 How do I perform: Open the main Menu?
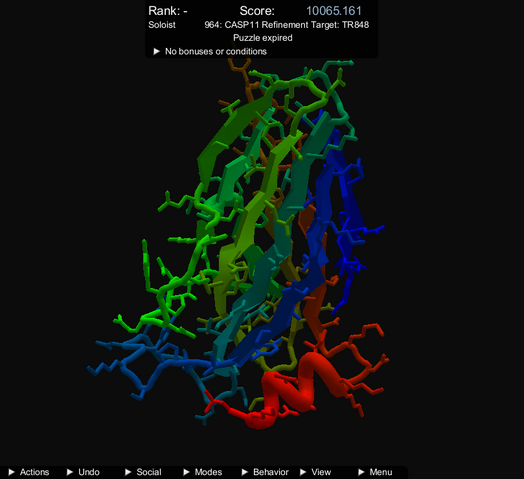pos(375,472)
